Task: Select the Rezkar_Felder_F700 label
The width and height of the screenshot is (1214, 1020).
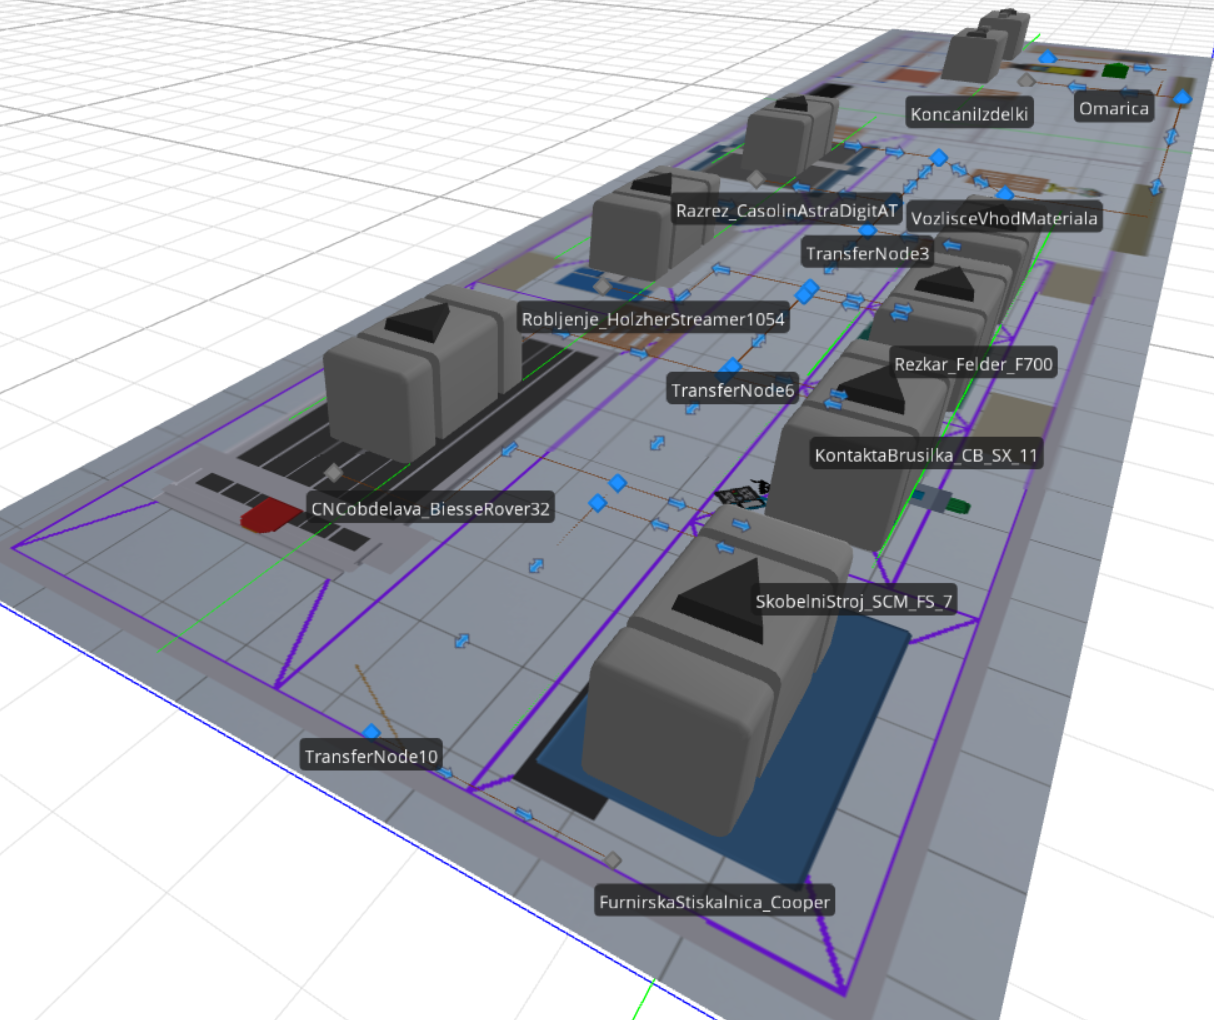Action: (973, 364)
